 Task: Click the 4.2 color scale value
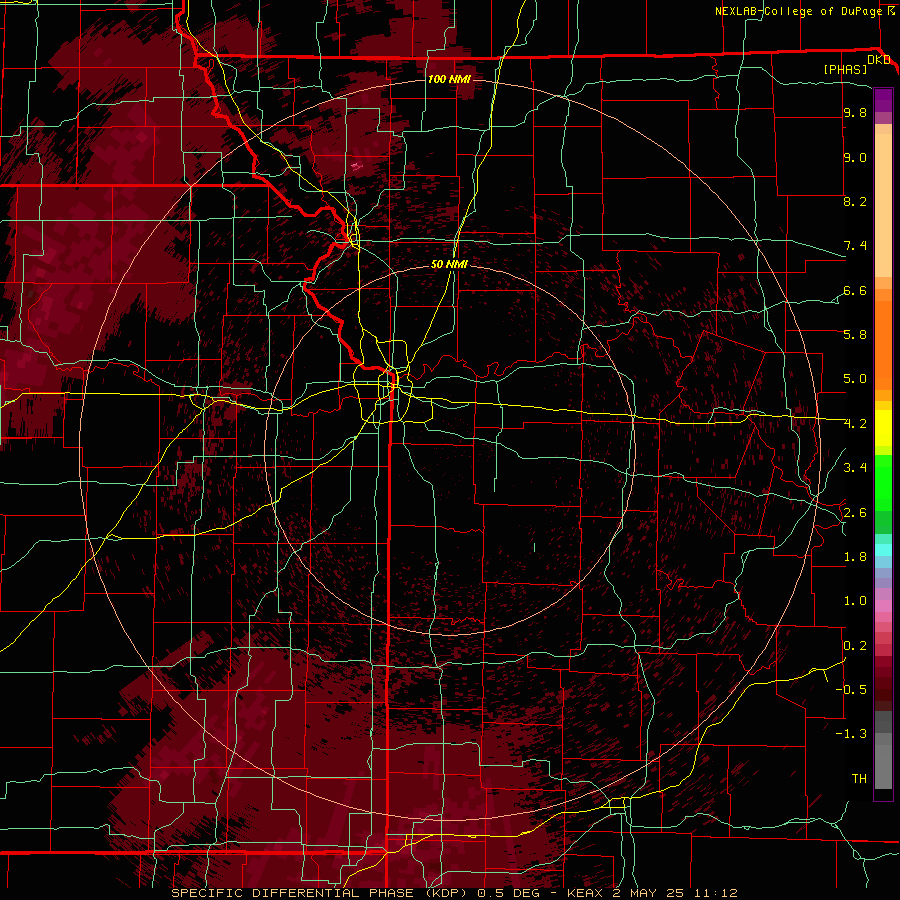[855, 424]
